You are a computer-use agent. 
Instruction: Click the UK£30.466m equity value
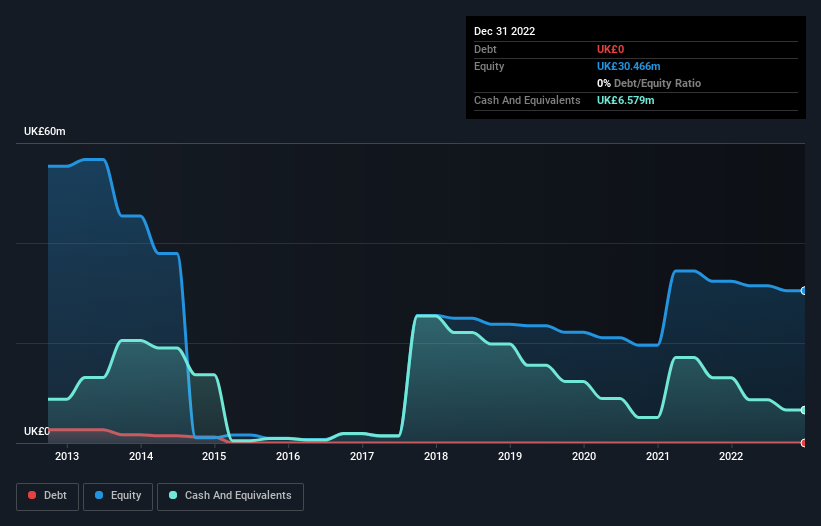[628, 66]
